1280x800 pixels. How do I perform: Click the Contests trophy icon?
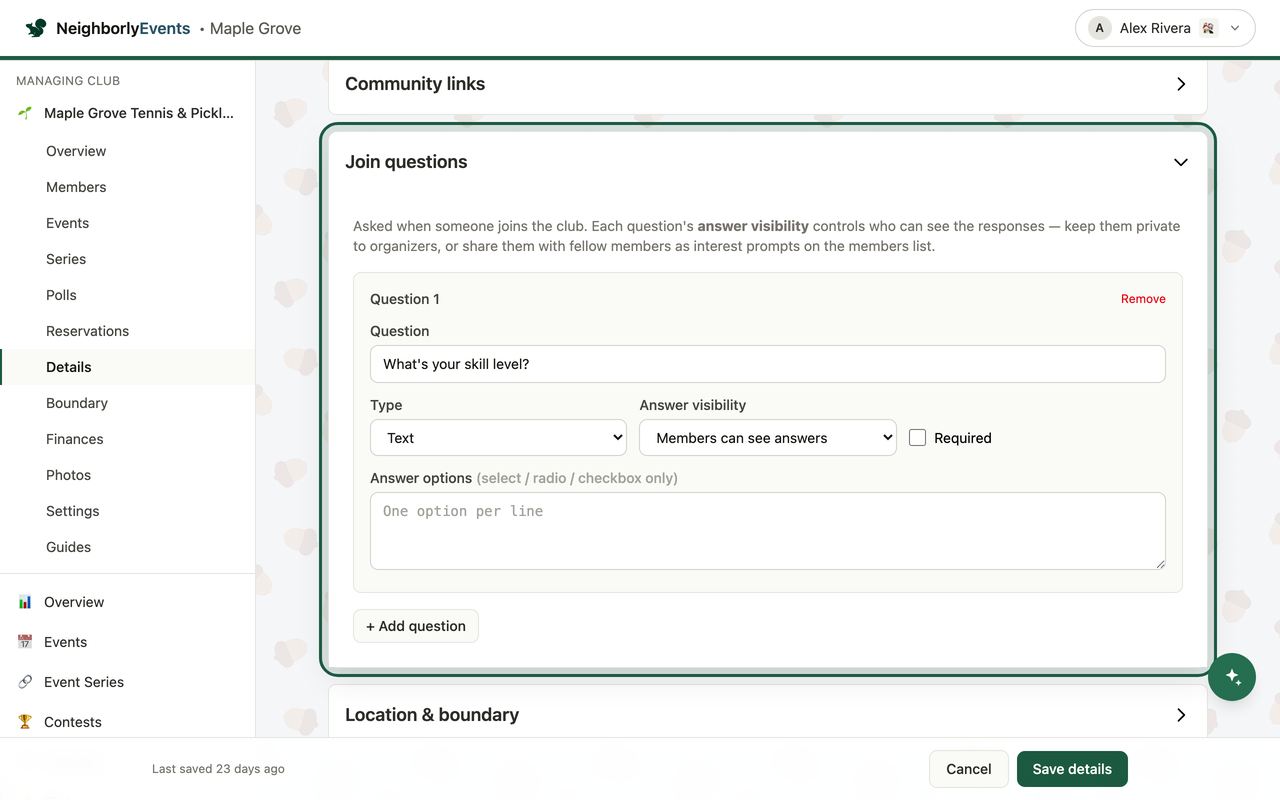(x=25, y=722)
